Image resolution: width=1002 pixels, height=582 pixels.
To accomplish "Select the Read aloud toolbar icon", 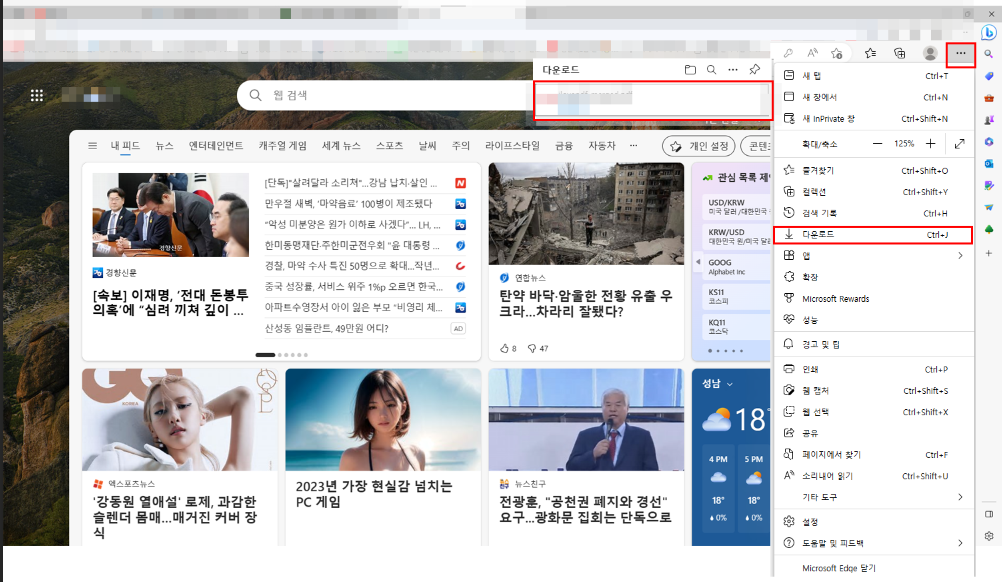I will tap(813, 54).
